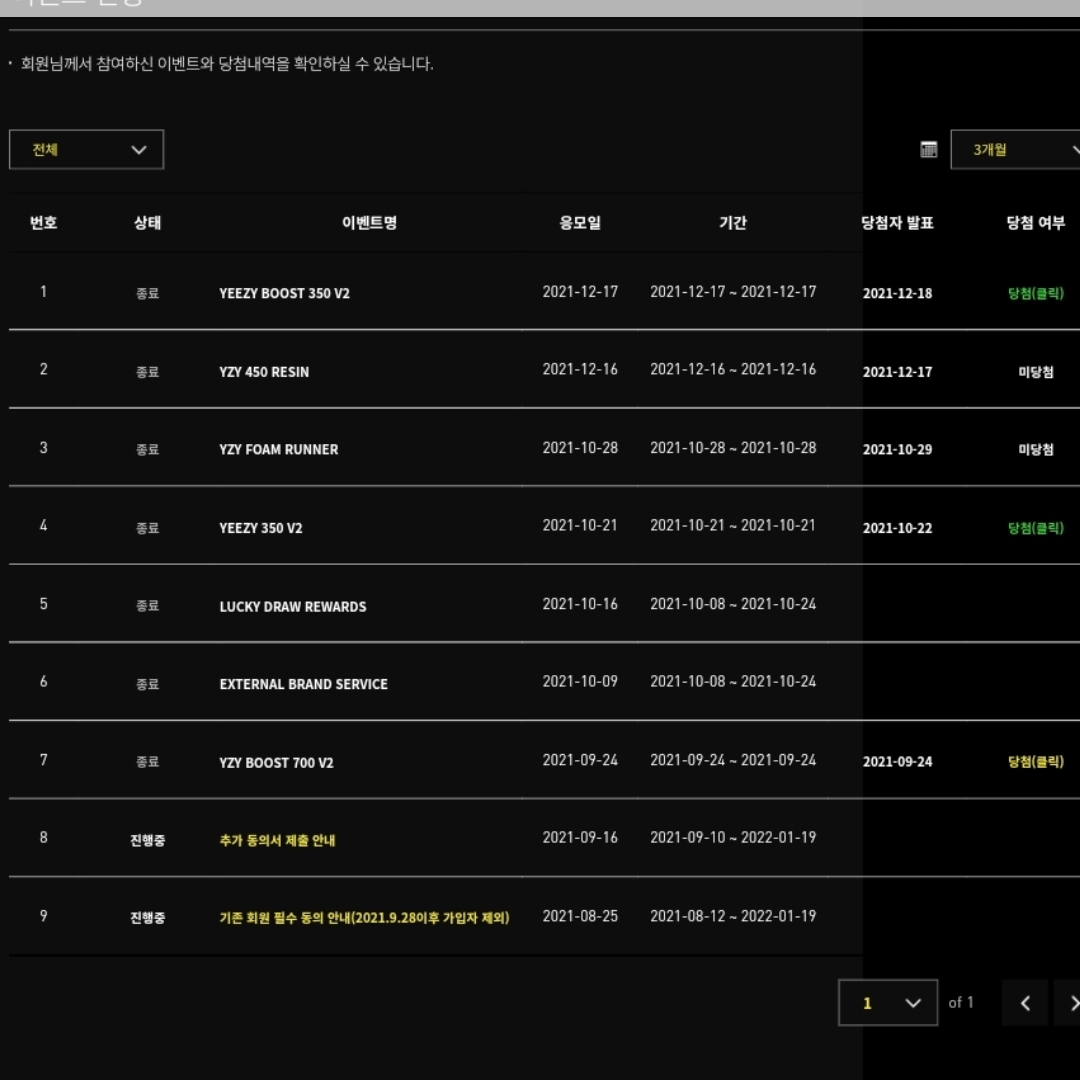Select announcement date 2021-10-29
The height and width of the screenshot is (1080, 1080).
click(x=897, y=450)
